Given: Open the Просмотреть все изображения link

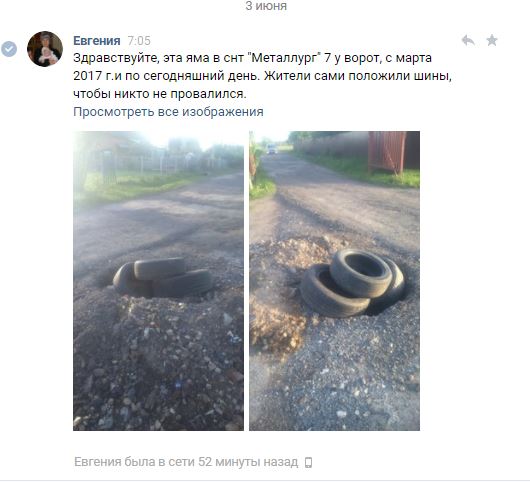Looking at the screenshot, I should (x=168, y=112).
